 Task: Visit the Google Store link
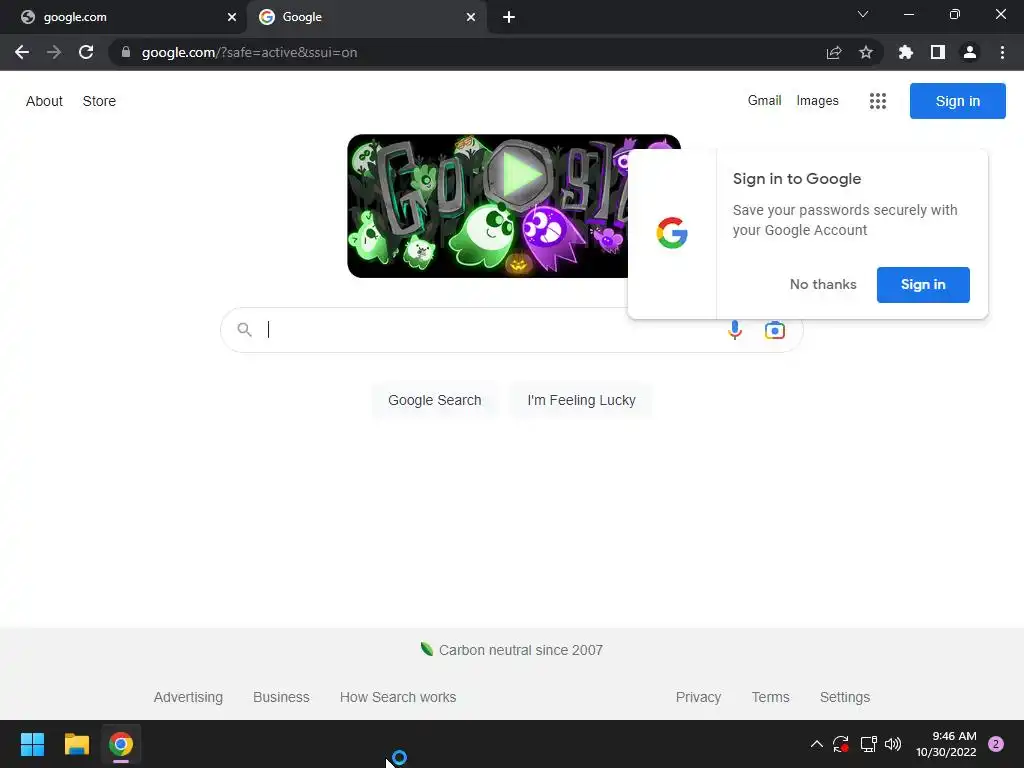tap(99, 101)
